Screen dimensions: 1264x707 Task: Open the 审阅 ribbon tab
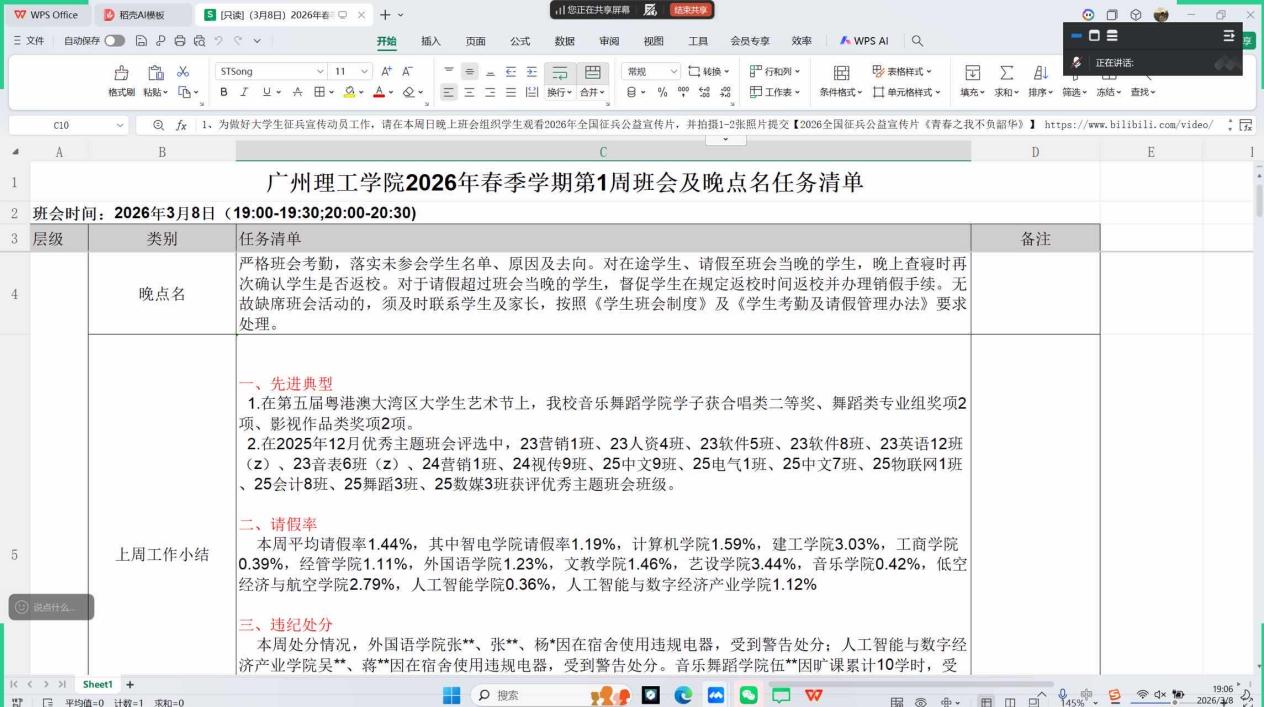point(608,41)
